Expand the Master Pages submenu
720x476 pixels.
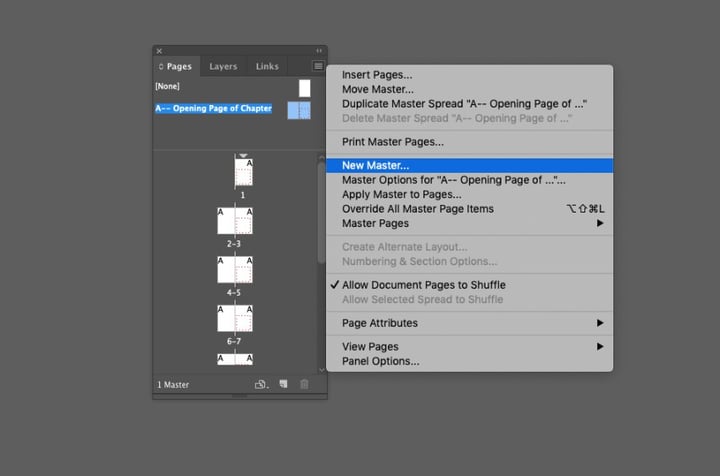[x=469, y=224]
